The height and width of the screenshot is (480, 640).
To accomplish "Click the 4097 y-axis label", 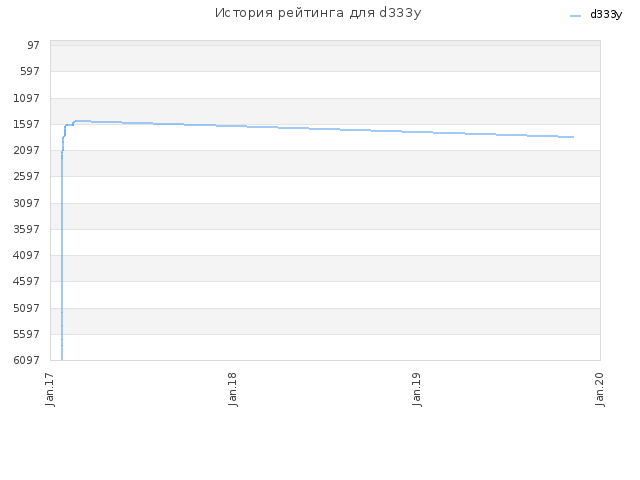I will click(x=27, y=255).
